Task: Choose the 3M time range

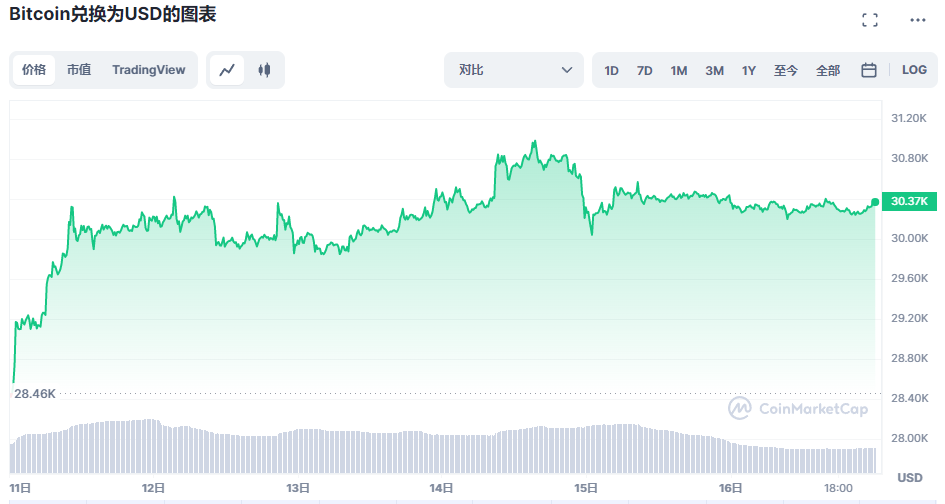Action: (714, 70)
